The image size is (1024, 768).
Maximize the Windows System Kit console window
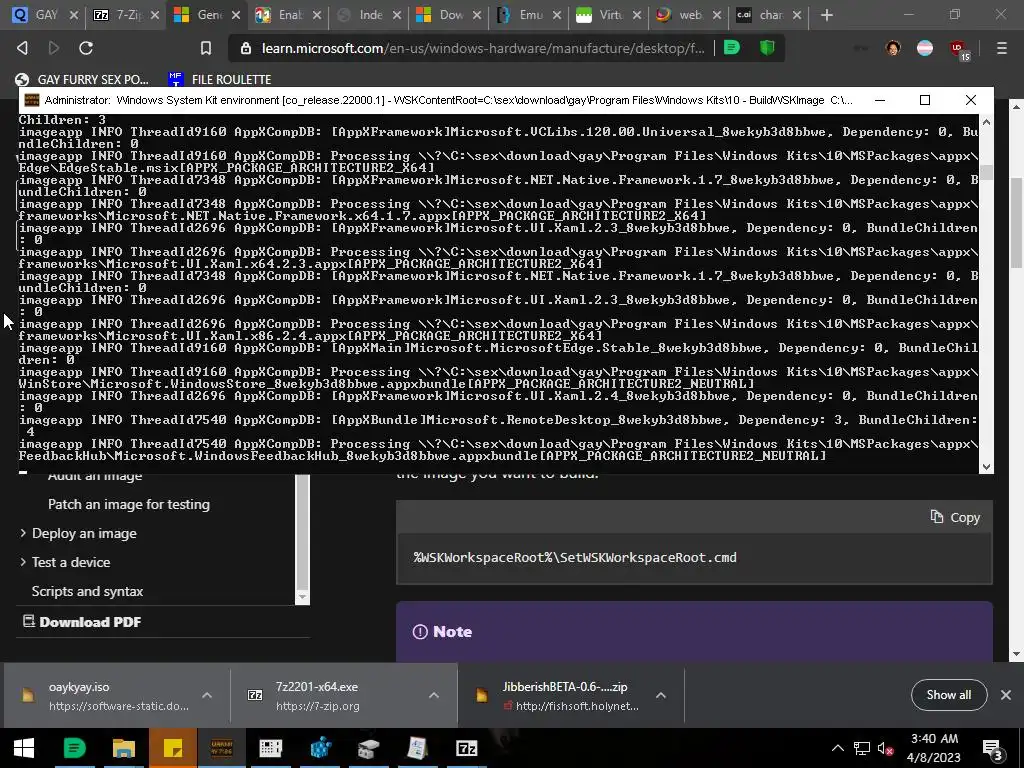[x=925, y=100]
